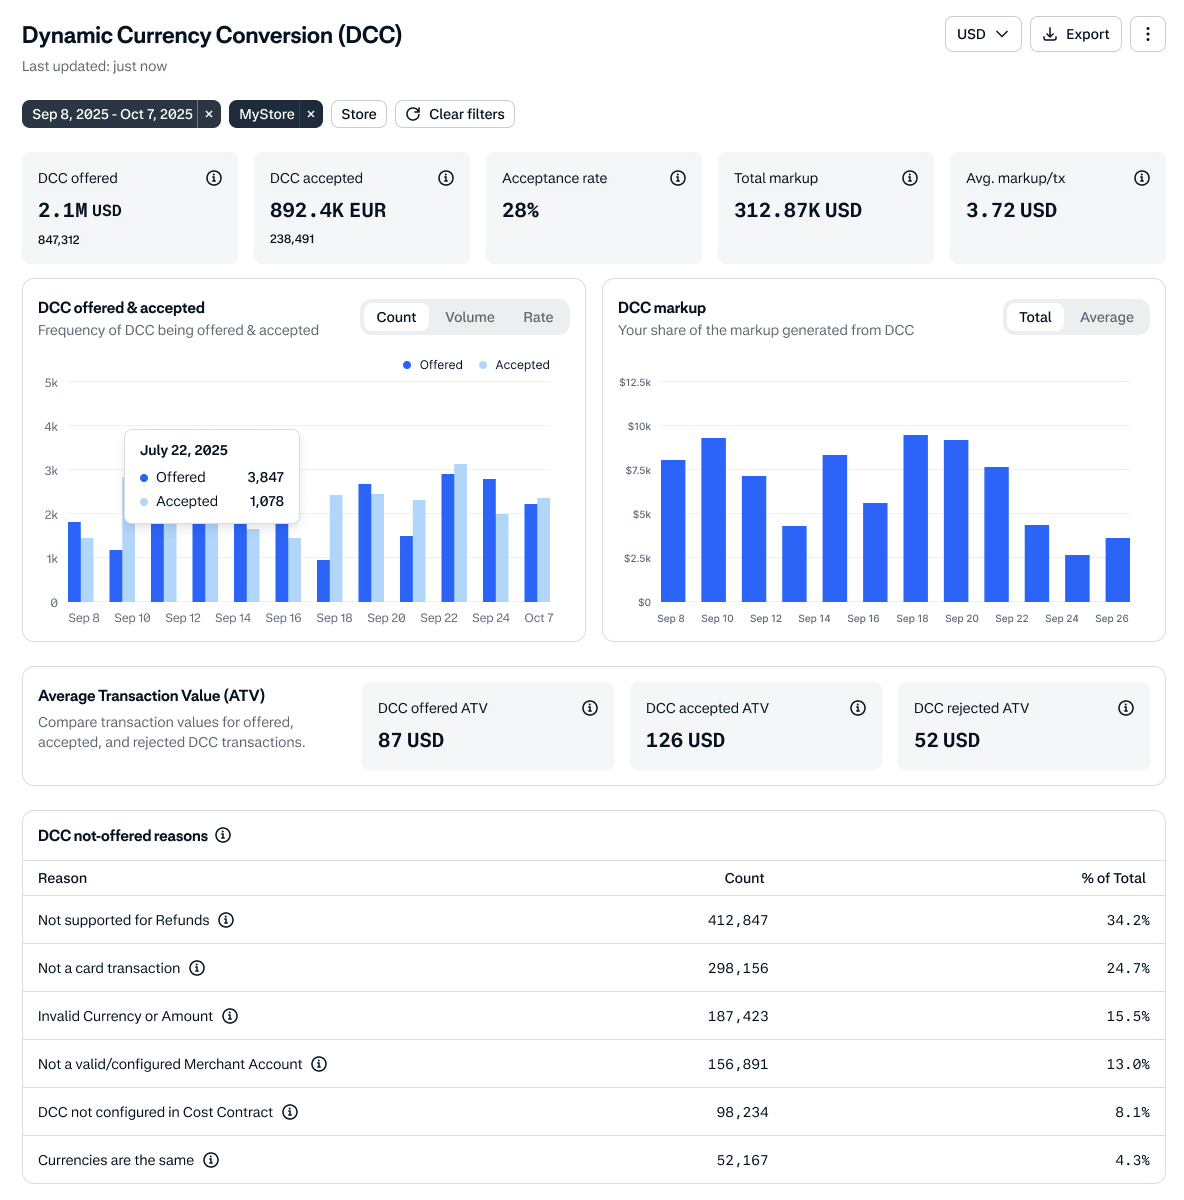Open the Sep 8 - Oct 7 date range picker

point(111,114)
